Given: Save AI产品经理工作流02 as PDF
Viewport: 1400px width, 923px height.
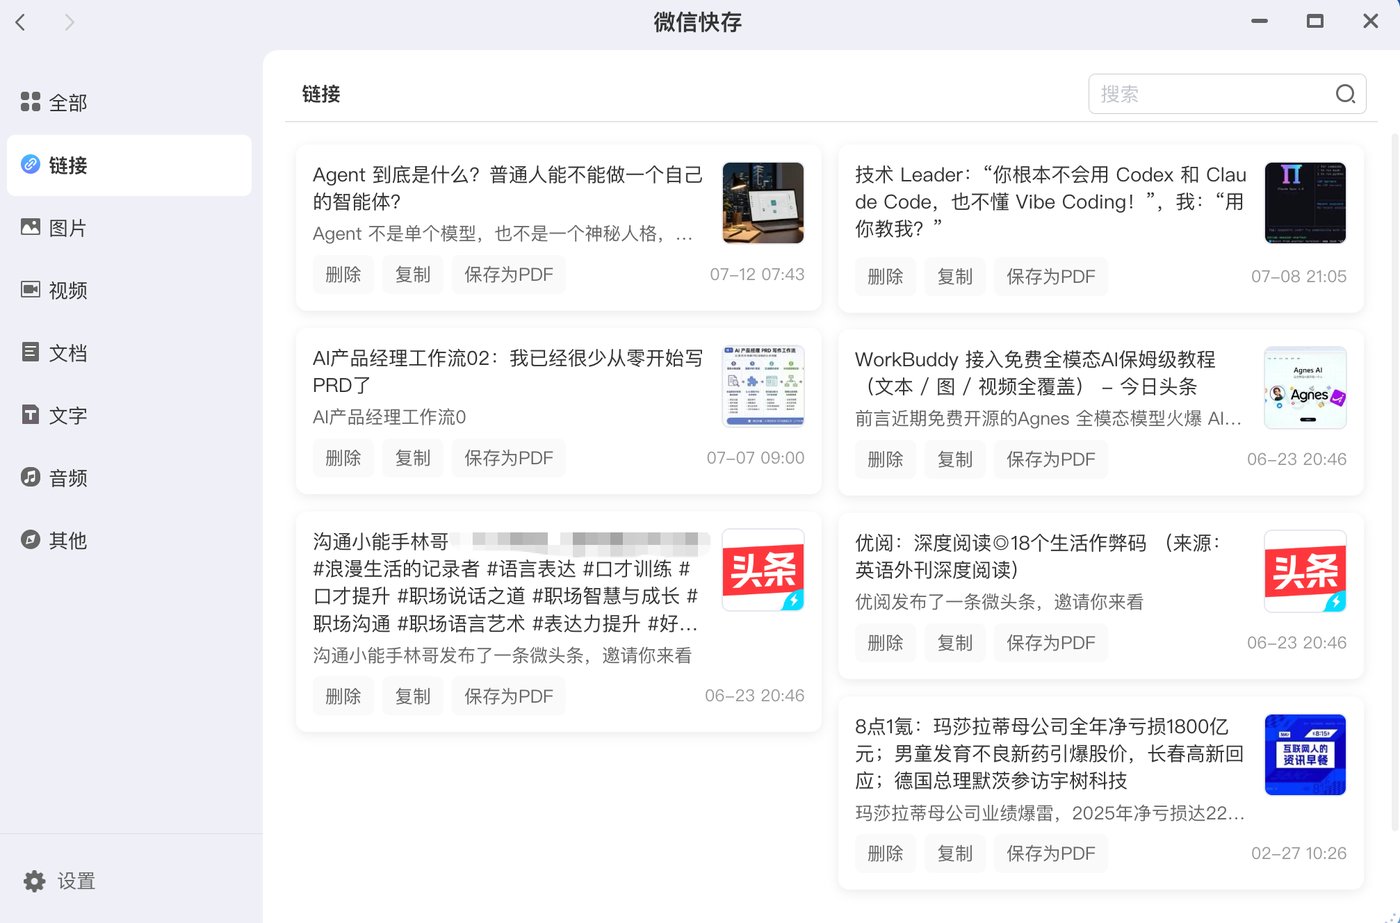Looking at the screenshot, I should pos(509,458).
